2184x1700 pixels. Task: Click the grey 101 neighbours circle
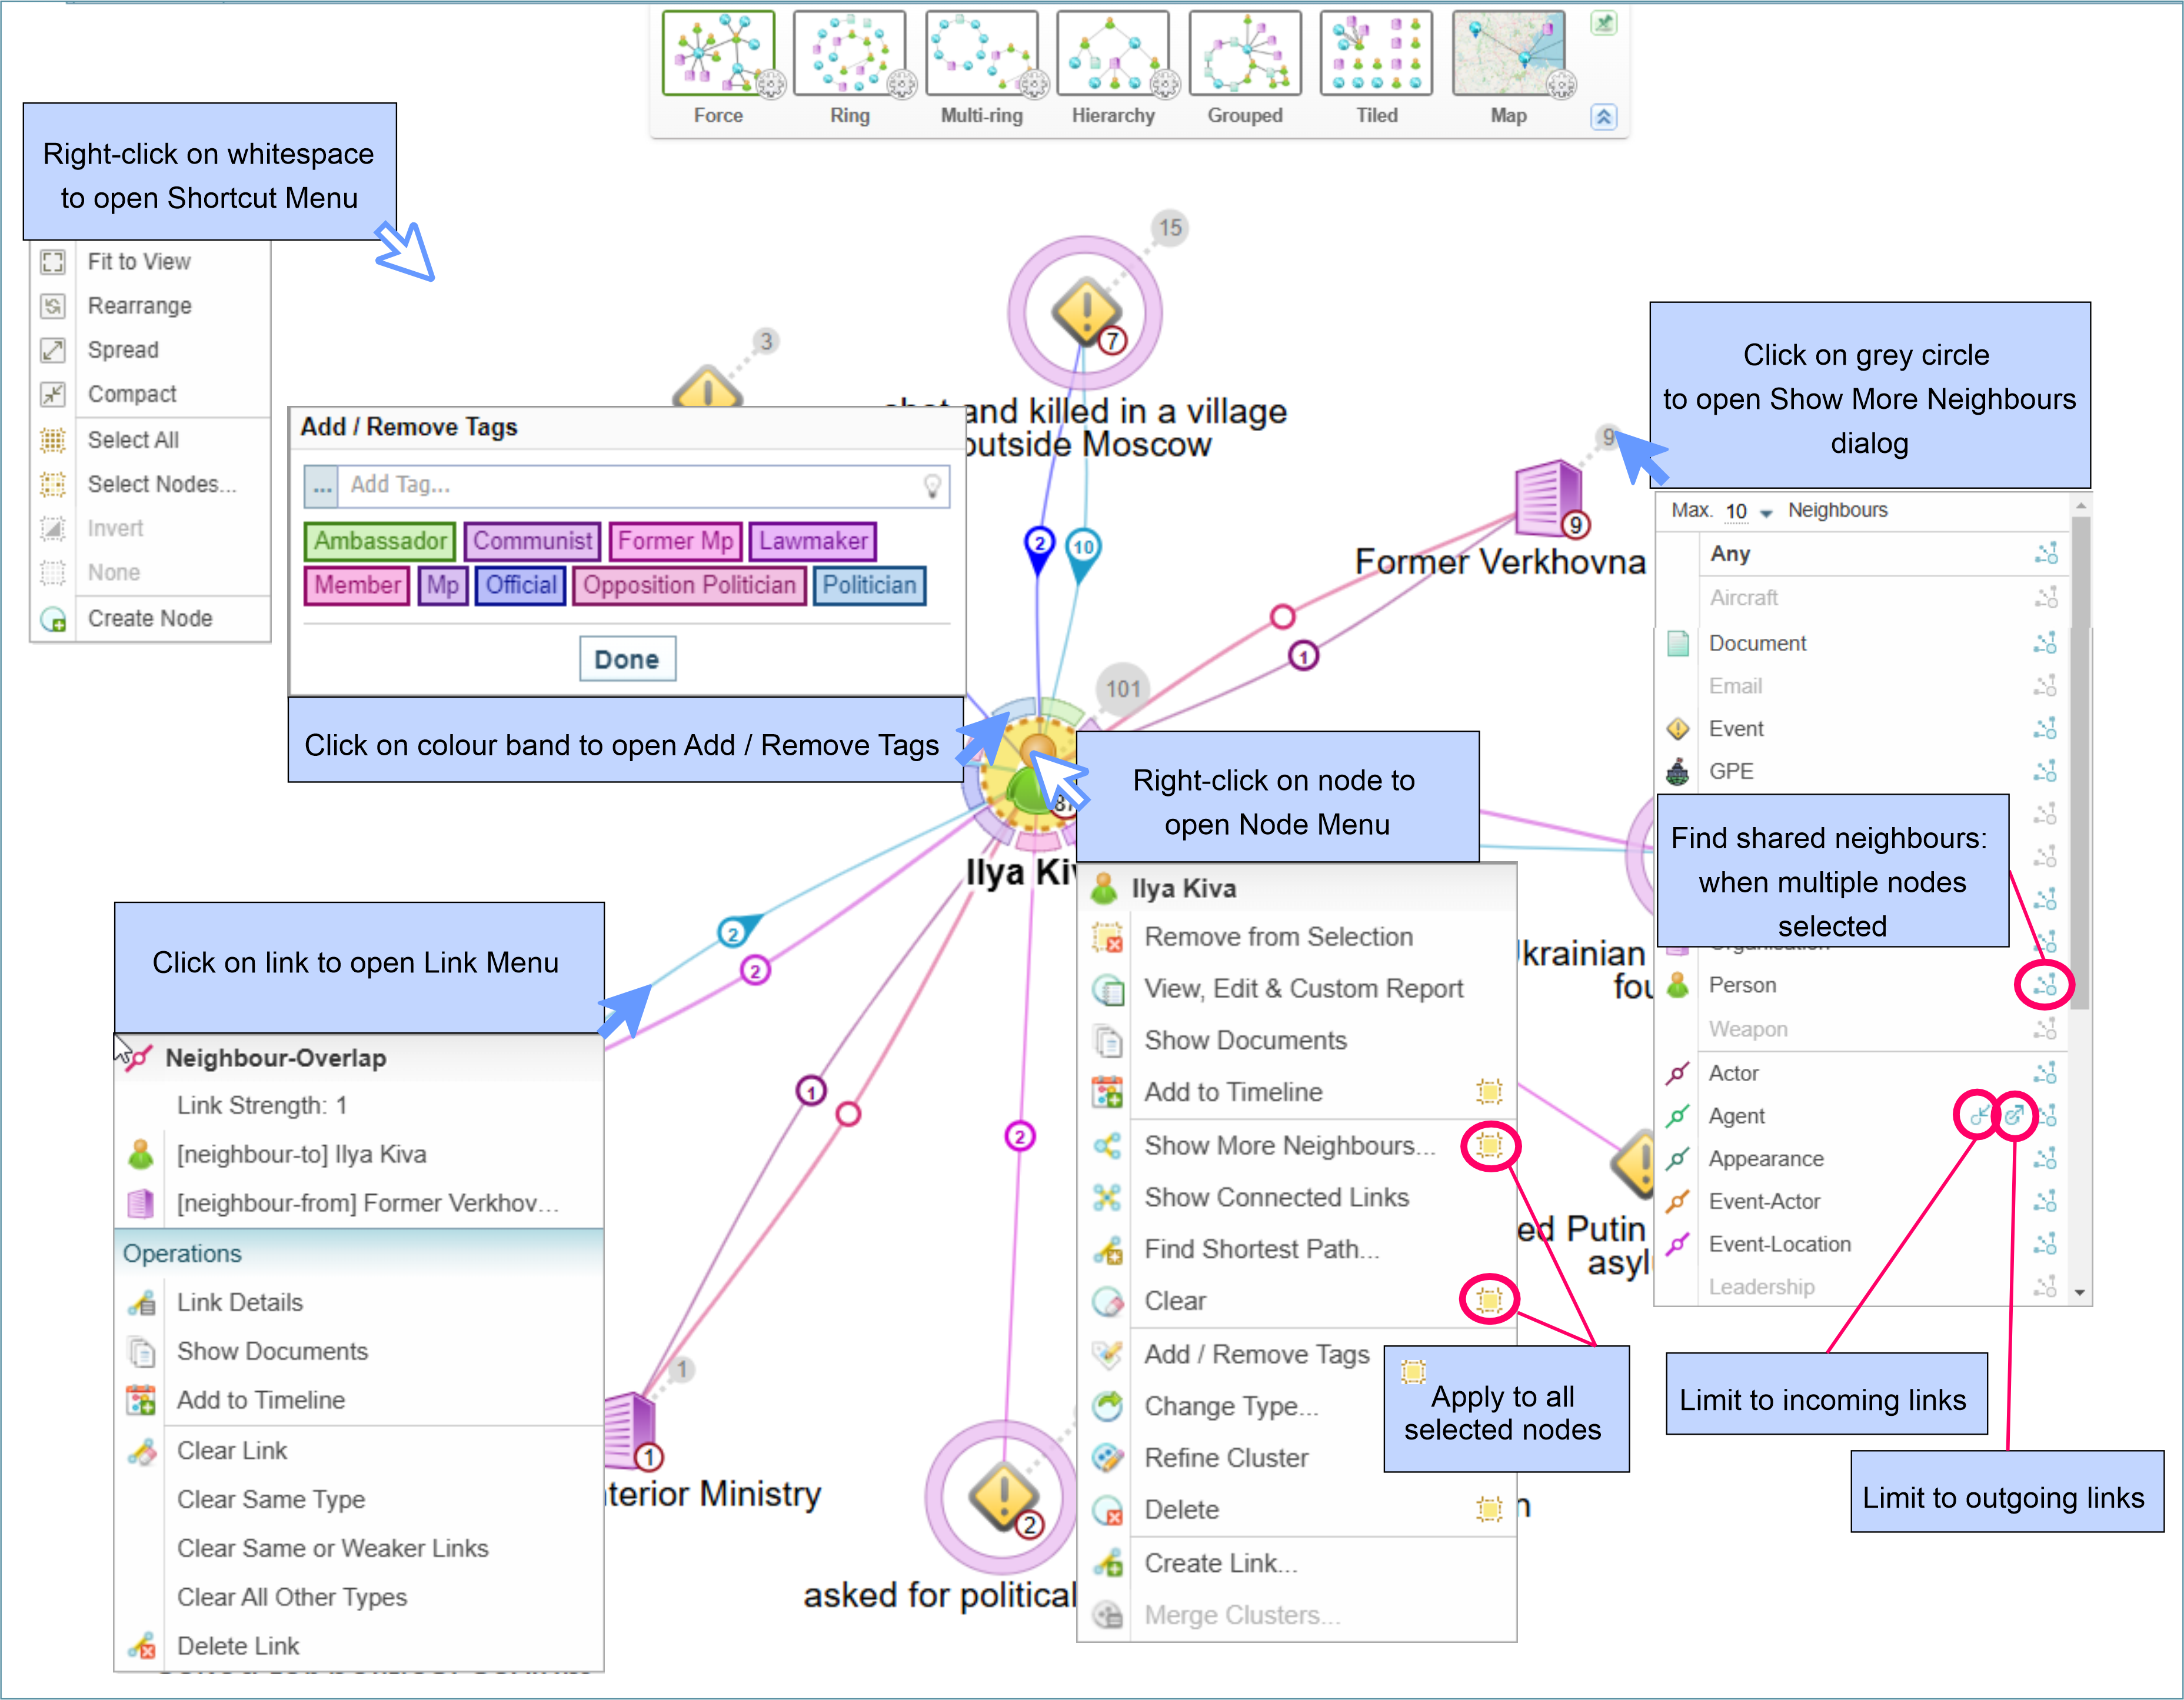[1123, 688]
